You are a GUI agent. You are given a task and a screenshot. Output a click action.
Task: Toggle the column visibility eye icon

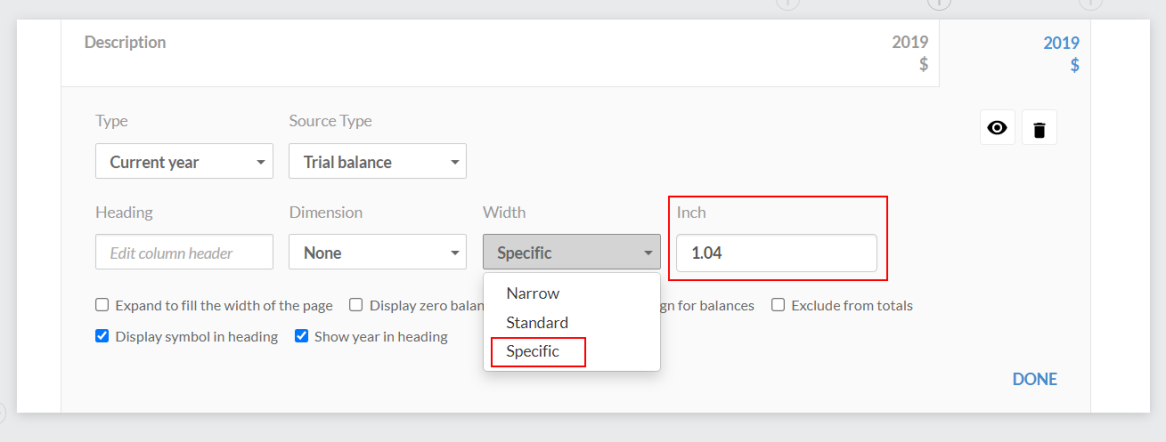click(997, 128)
